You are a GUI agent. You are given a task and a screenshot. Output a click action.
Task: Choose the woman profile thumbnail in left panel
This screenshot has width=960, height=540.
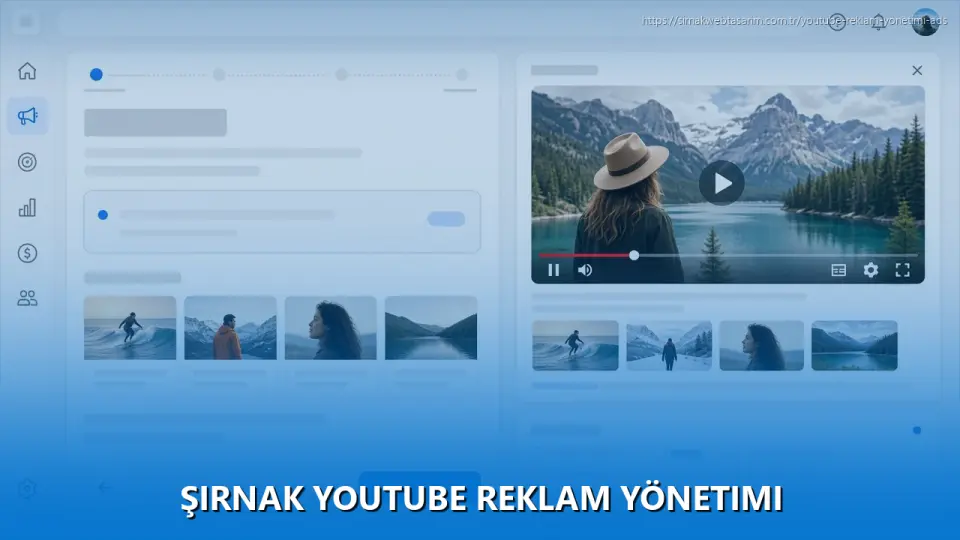(331, 328)
